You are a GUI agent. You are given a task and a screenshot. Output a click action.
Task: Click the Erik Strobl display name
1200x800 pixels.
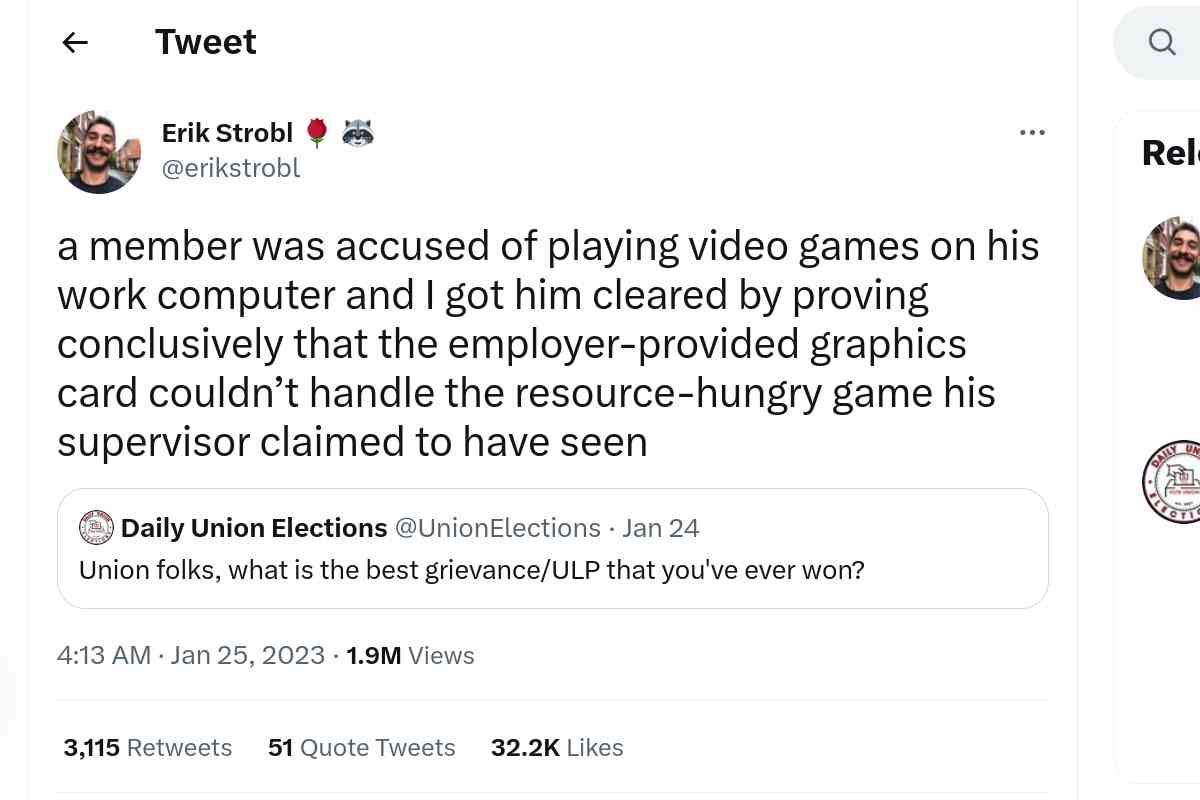pyautogui.click(x=227, y=132)
